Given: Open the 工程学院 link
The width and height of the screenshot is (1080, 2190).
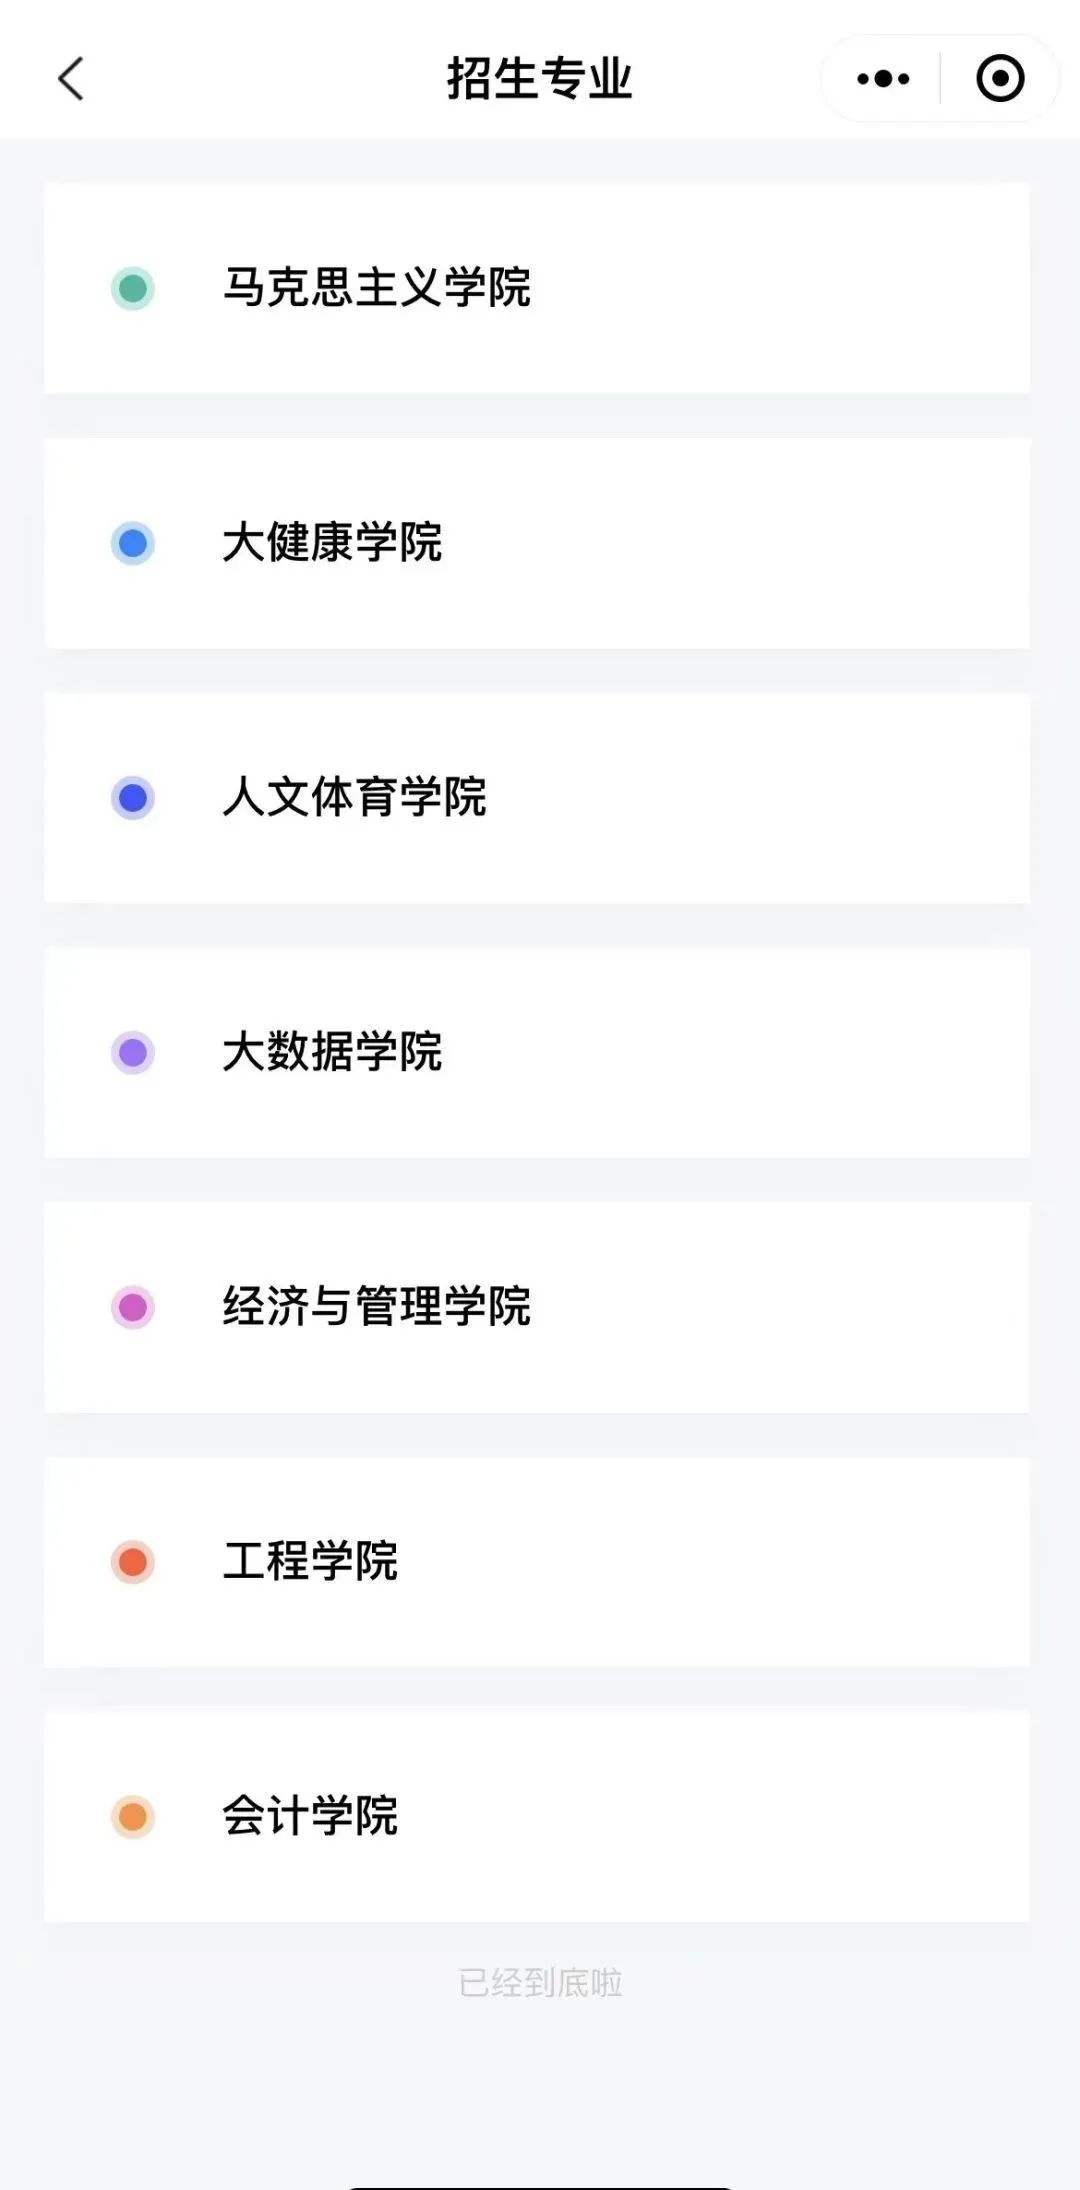Looking at the screenshot, I should coord(310,1561).
